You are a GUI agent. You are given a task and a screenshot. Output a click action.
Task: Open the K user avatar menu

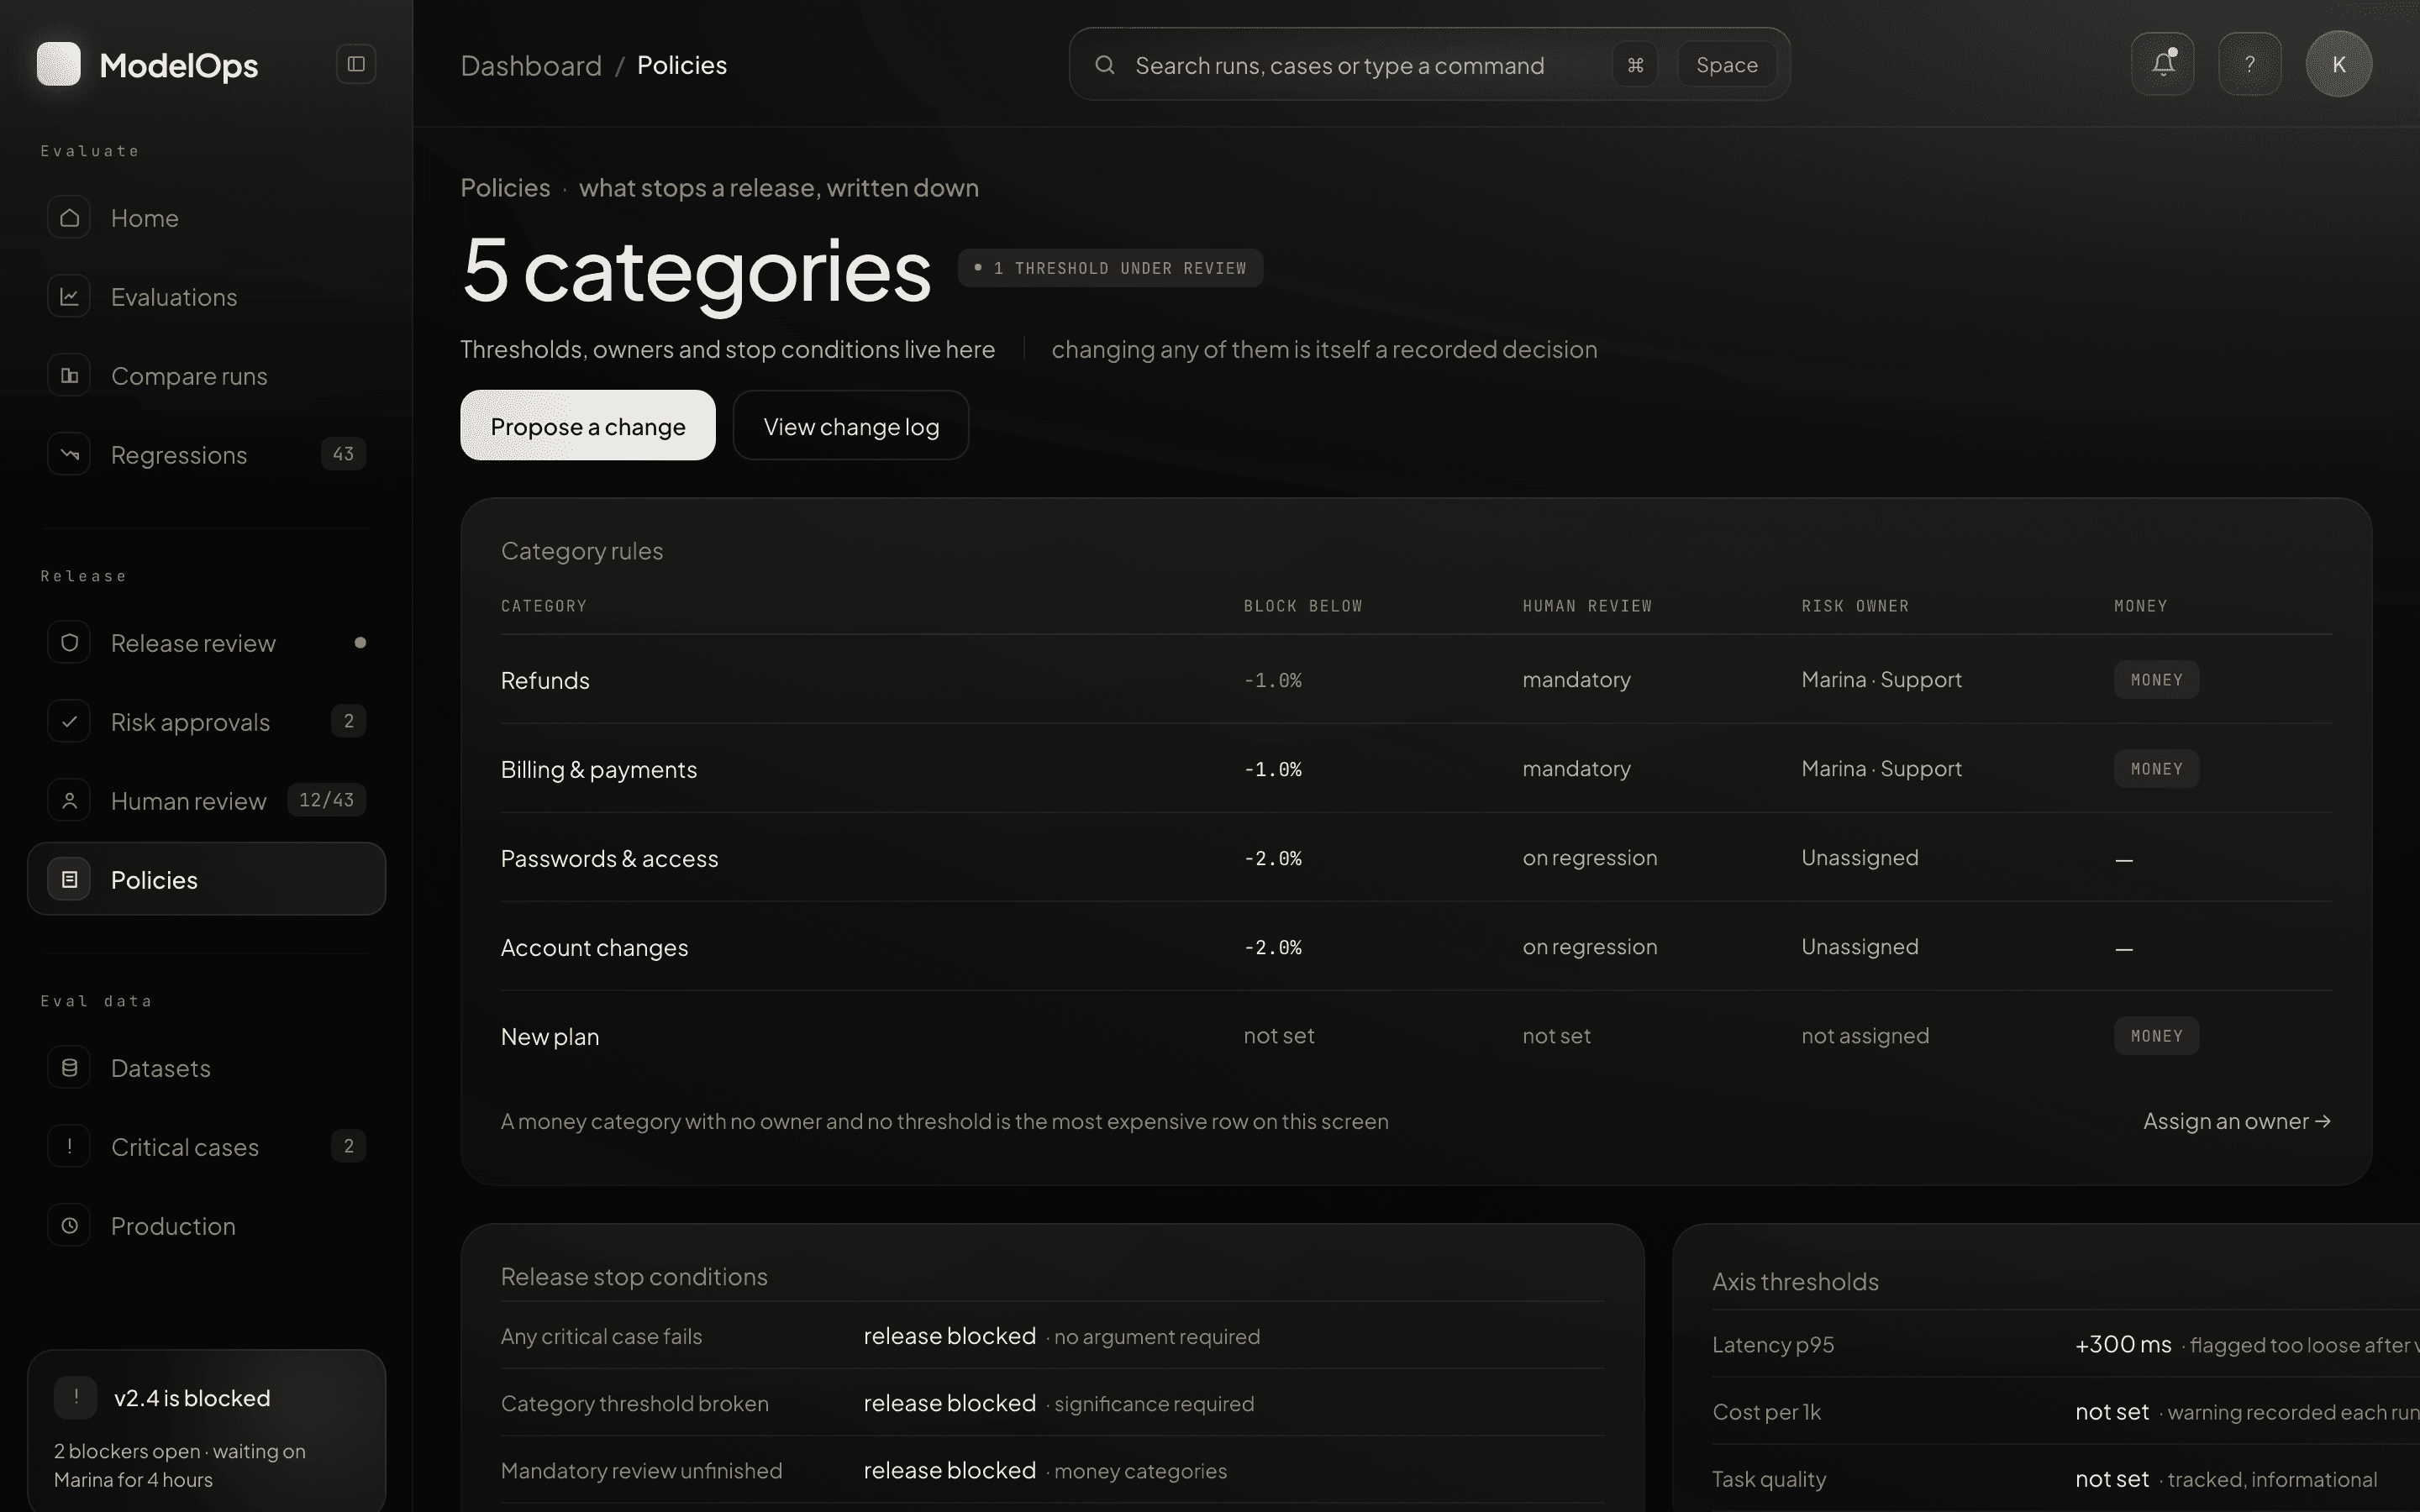point(2338,64)
